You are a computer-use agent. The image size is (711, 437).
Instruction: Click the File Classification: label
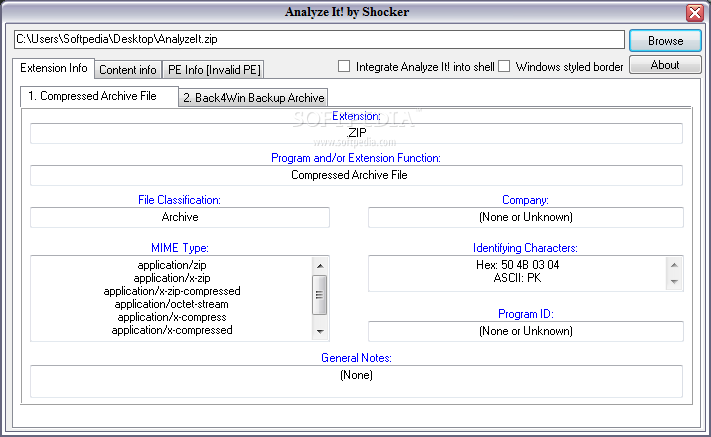(180, 200)
